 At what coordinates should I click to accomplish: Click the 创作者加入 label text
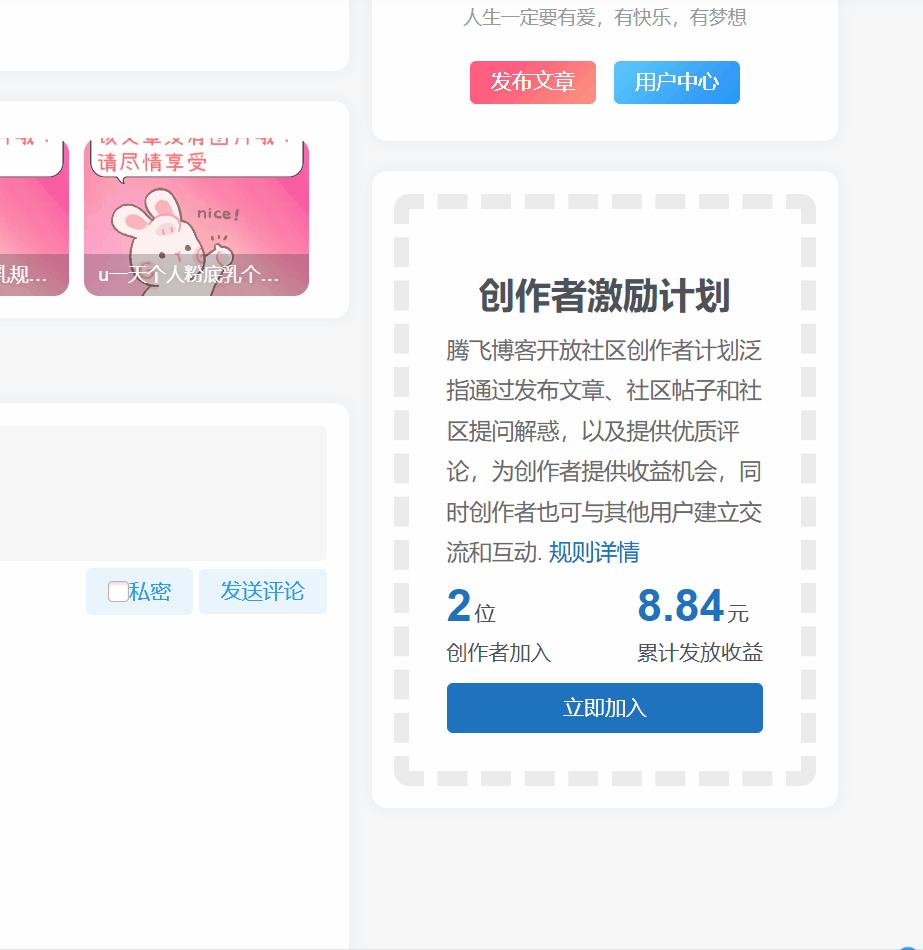[499, 652]
